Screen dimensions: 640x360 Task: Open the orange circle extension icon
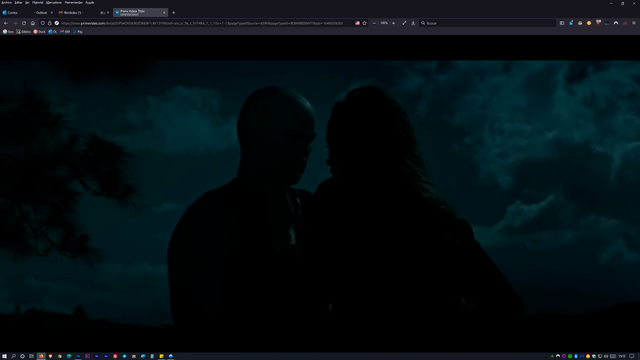coord(589,23)
